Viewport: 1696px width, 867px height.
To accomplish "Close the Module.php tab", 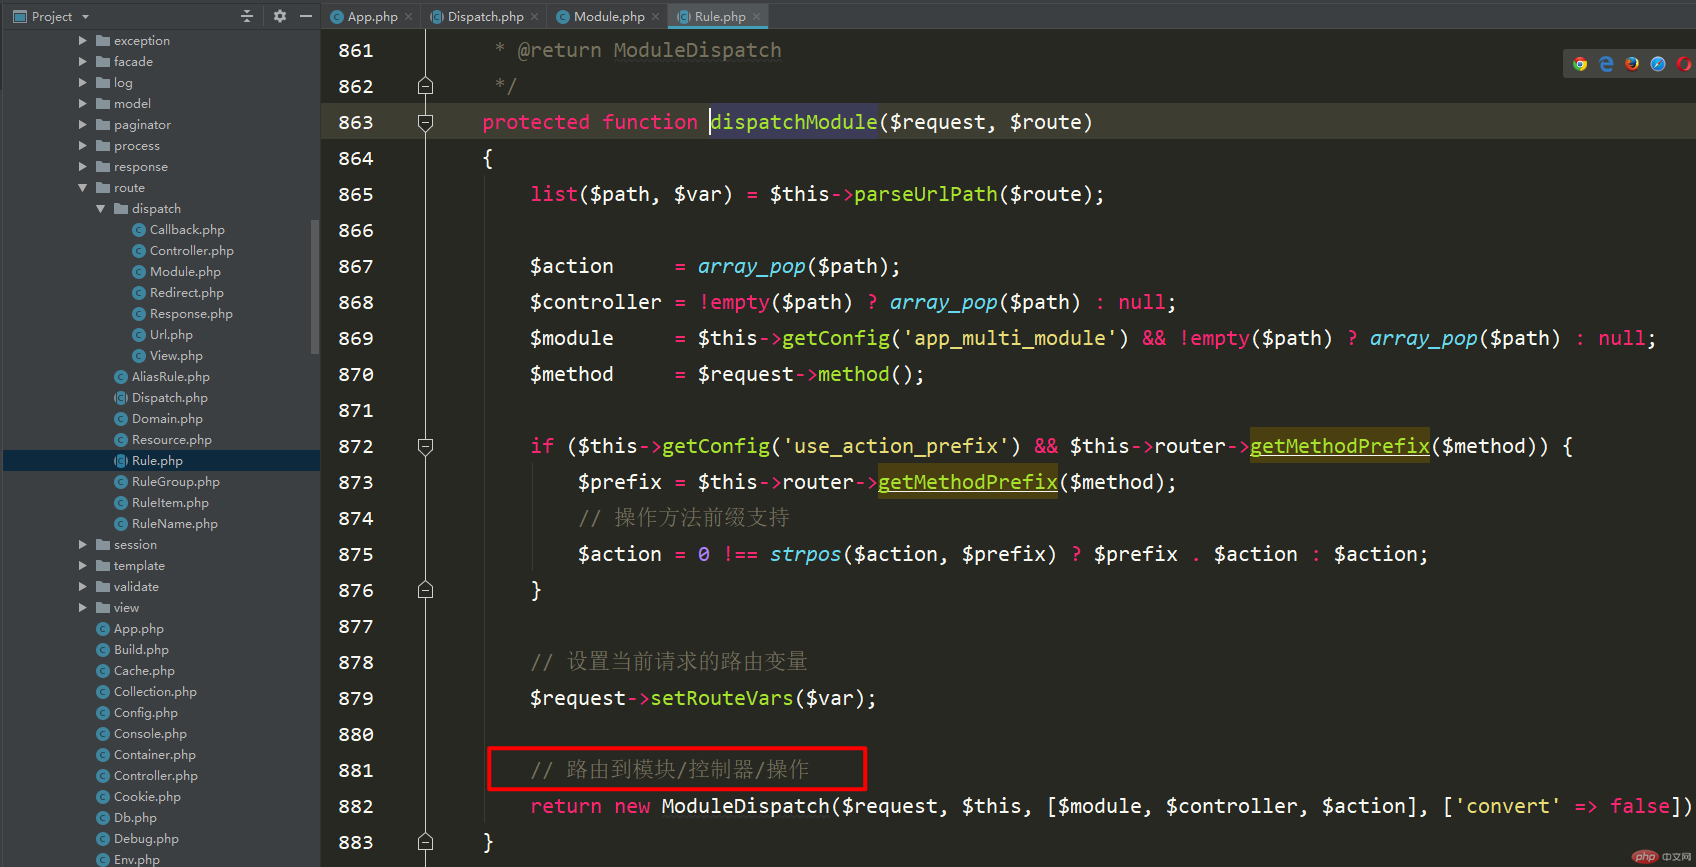I will point(656,17).
